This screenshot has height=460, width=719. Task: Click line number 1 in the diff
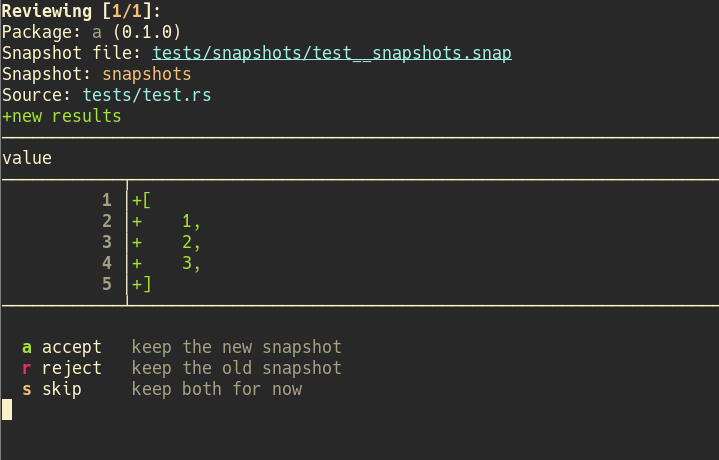point(107,200)
